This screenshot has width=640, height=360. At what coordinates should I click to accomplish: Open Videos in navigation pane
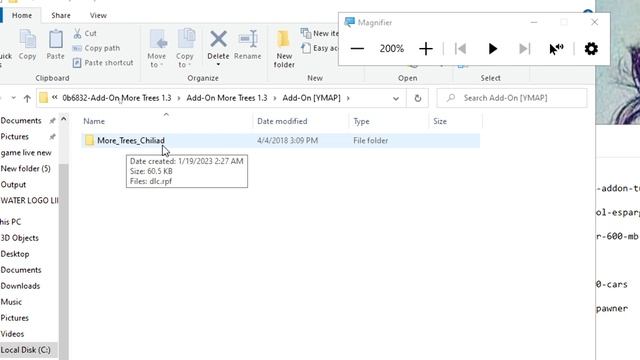pos(12,334)
